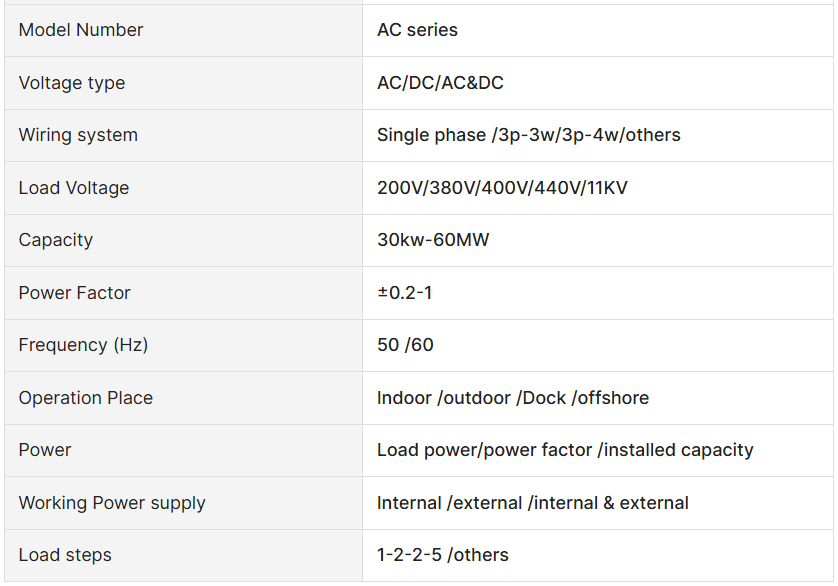The height and width of the screenshot is (586, 838).
Task: Click the Frequency (Hz) label
Action: pyautogui.click(x=83, y=345)
